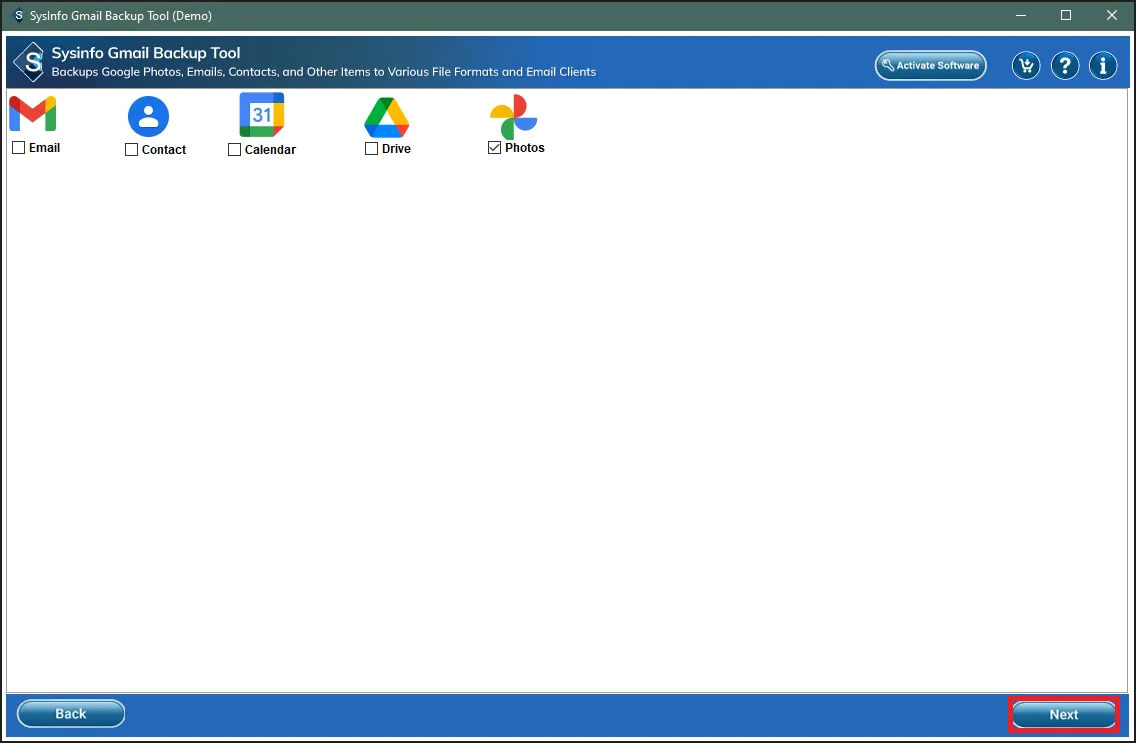Enable the Drive checkbox
The width and height of the screenshot is (1136, 743).
coord(372,148)
